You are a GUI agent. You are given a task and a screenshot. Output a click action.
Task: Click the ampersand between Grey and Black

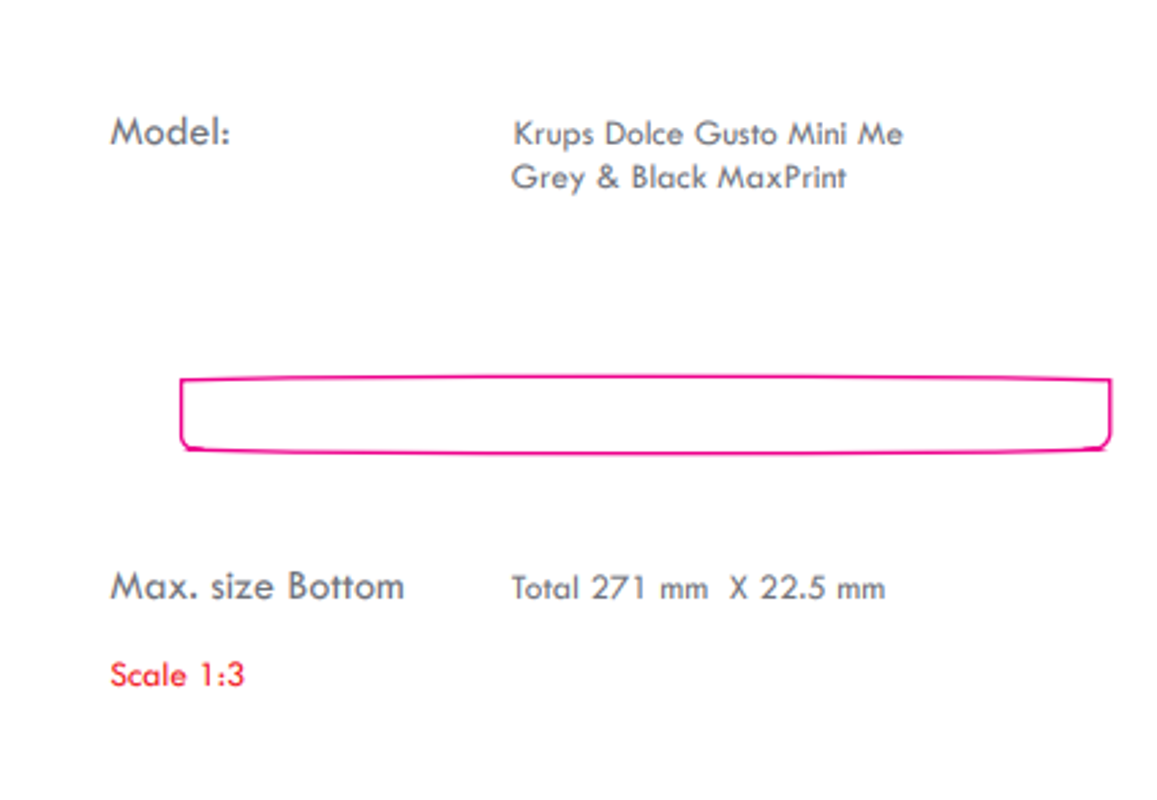click(607, 177)
